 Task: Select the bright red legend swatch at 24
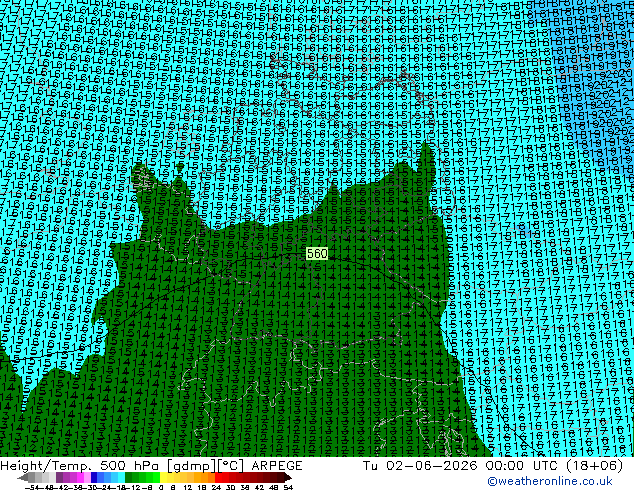(x=218, y=477)
